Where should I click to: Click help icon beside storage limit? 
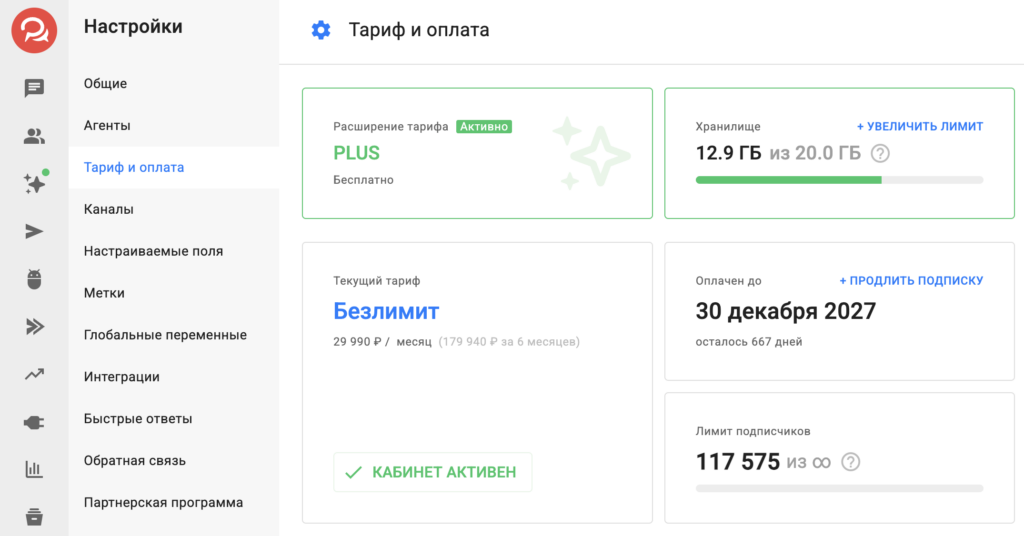[880, 154]
